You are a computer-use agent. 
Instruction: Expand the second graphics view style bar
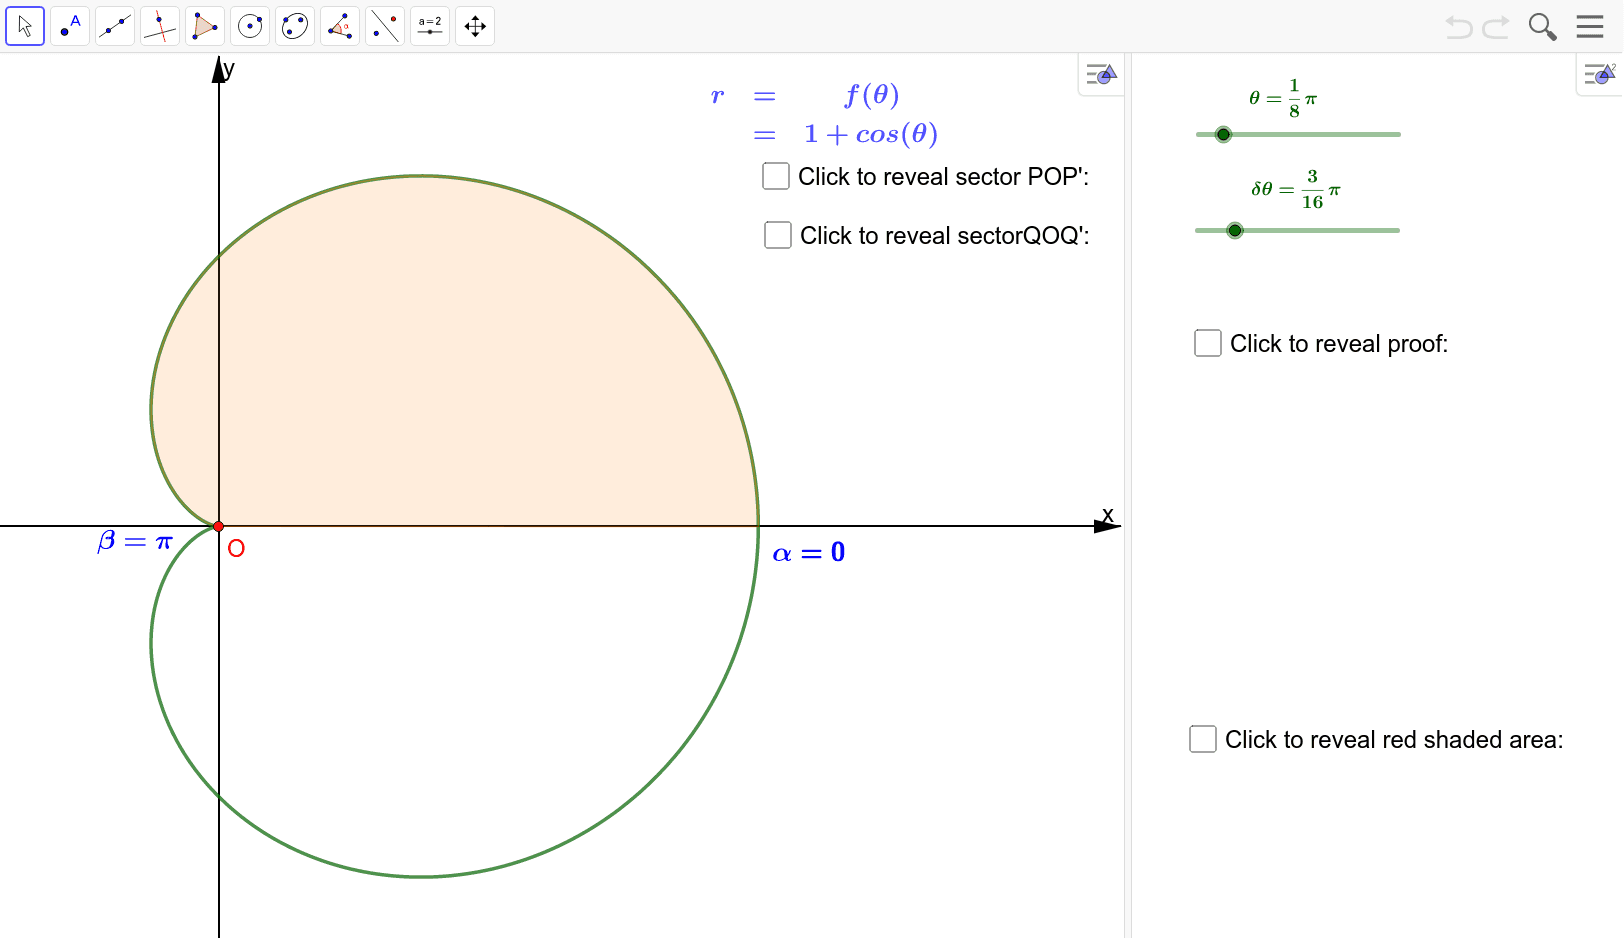(x=1599, y=75)
